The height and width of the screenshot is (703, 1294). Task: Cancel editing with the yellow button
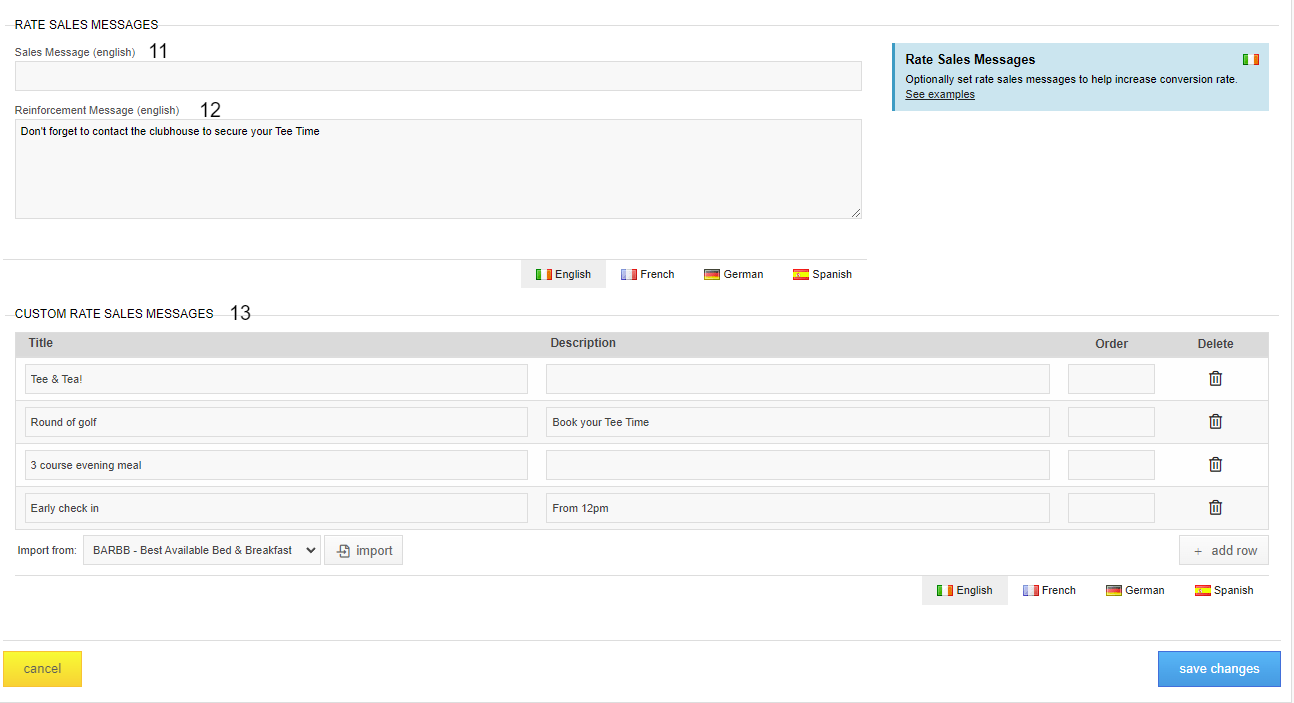pyautogui.click(x=42, y=669)
